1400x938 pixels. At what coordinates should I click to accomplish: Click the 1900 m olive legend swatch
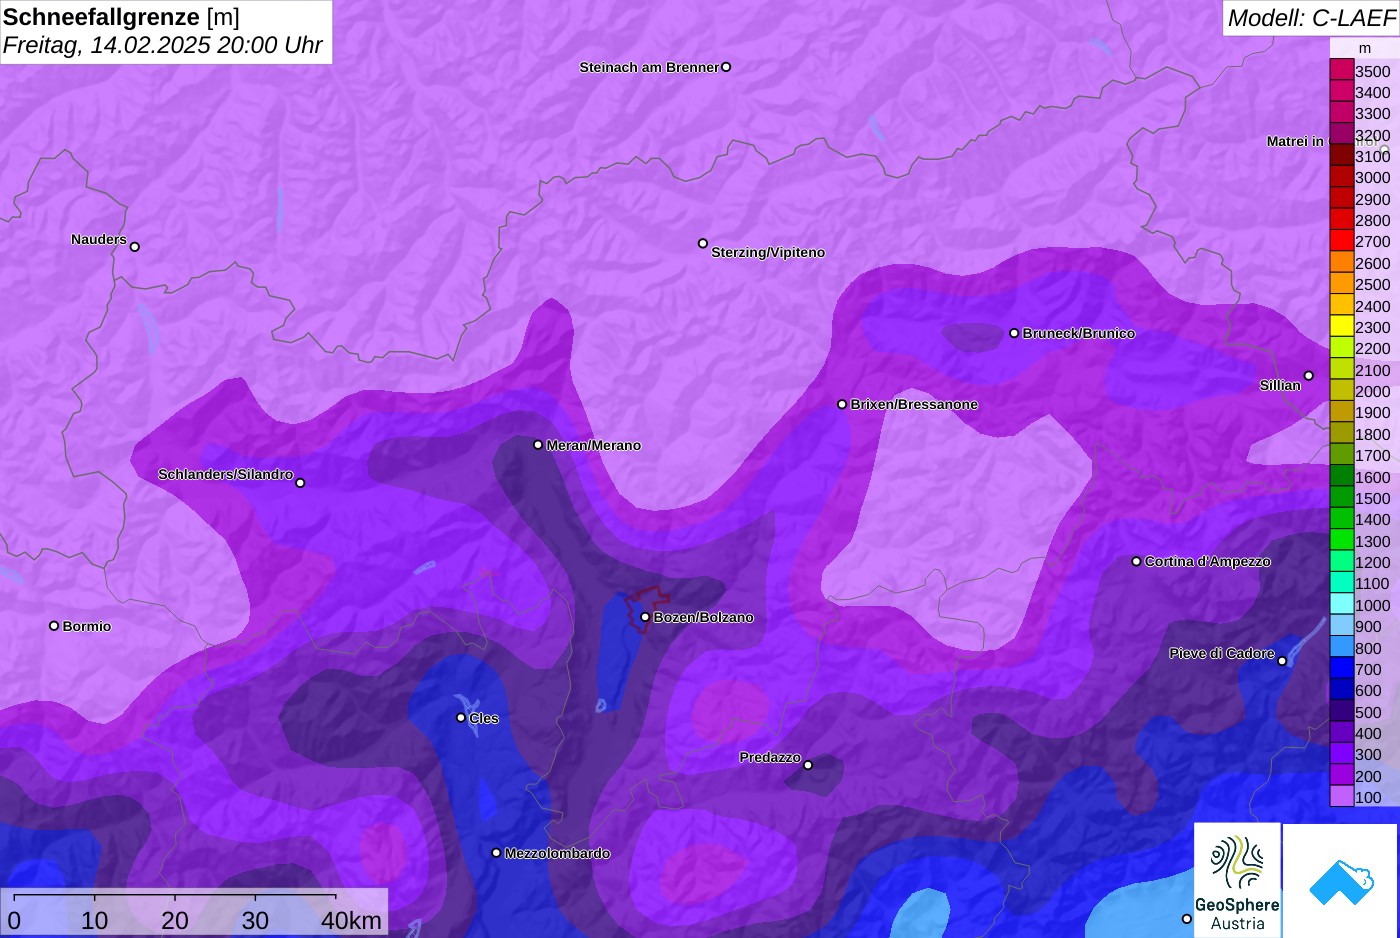click(1341, 412)
